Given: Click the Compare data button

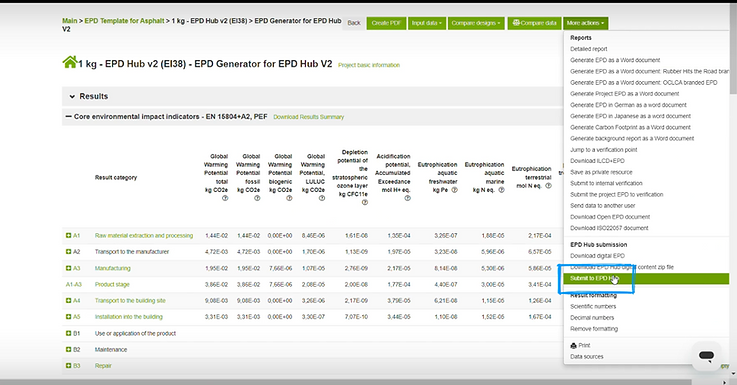Looking at the screenshot, I should [534, 23].
